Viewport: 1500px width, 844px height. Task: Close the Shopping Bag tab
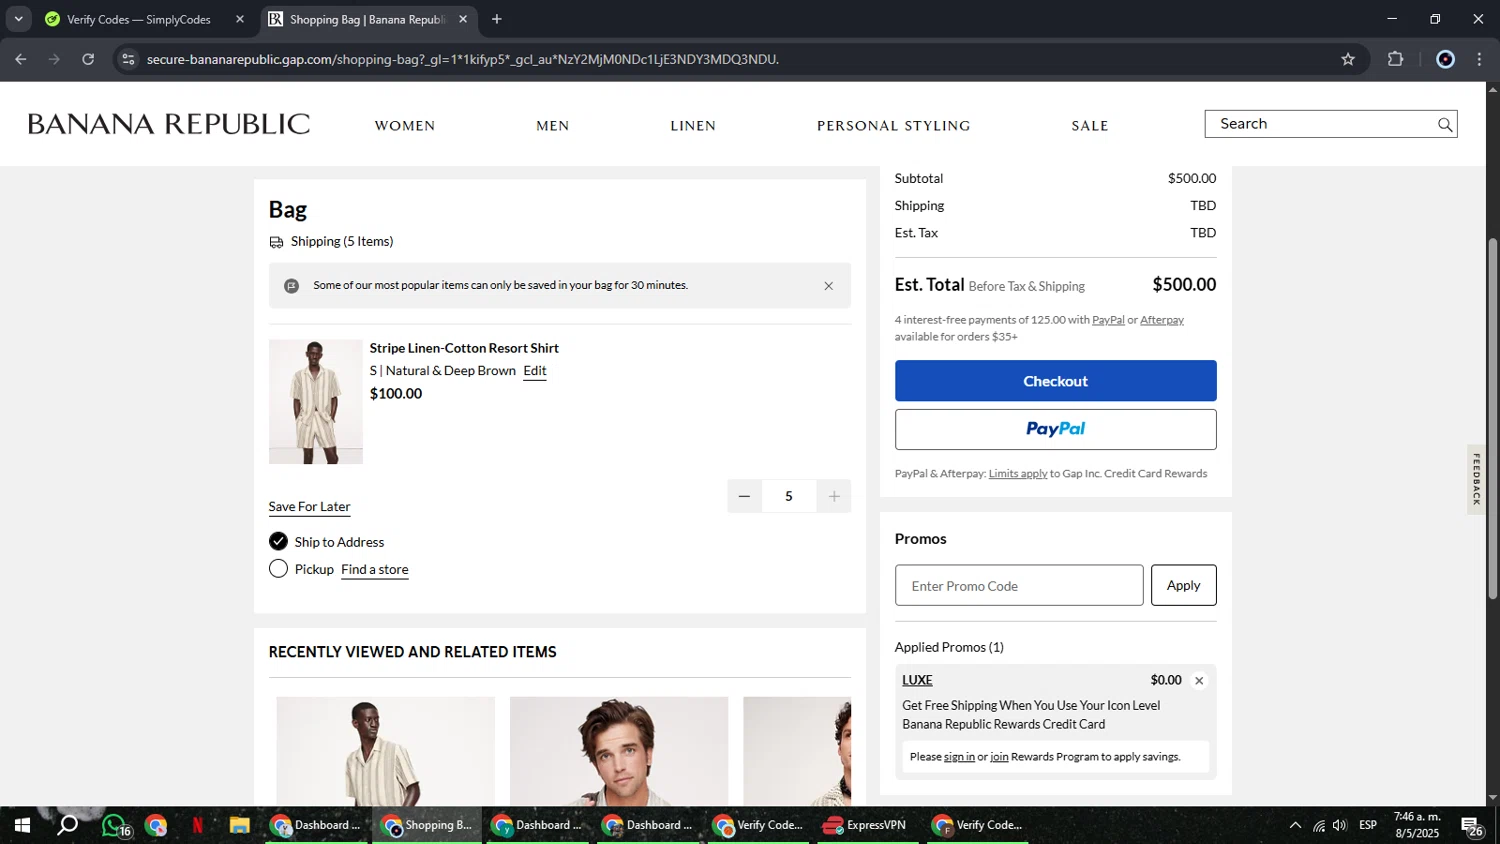463,19
